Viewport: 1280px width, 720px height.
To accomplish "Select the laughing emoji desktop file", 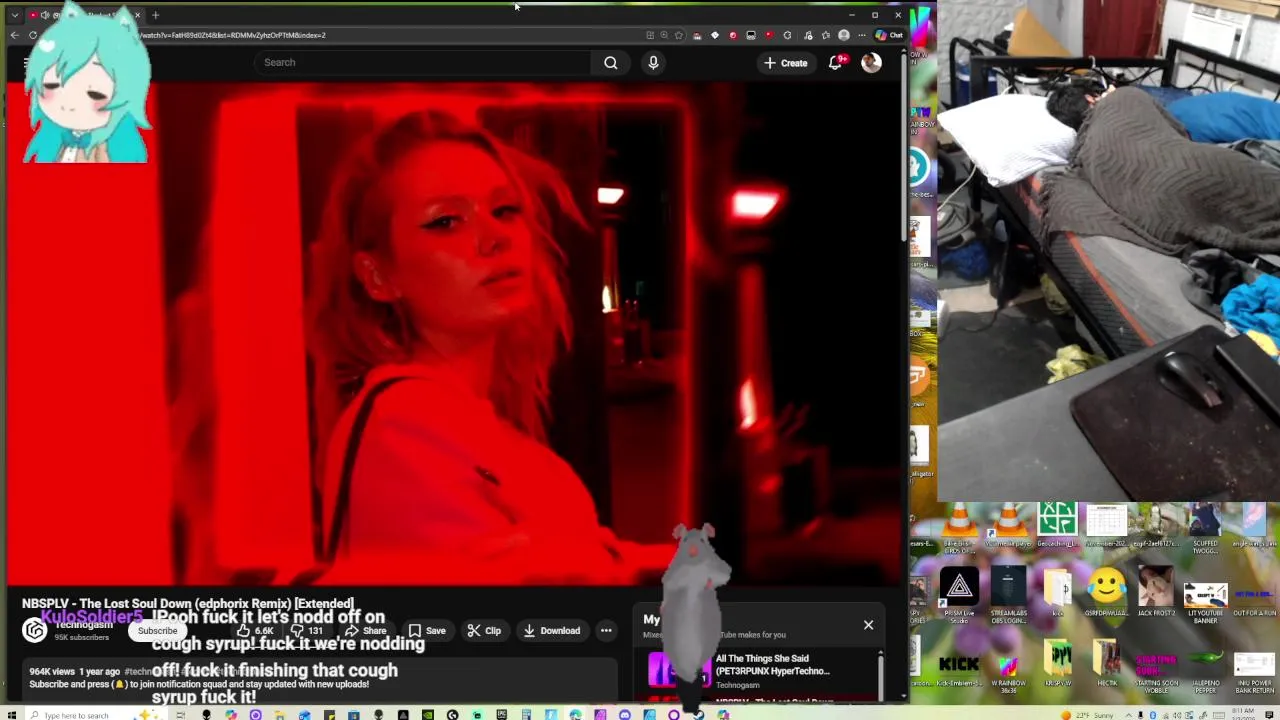I will coord(1106,594).
